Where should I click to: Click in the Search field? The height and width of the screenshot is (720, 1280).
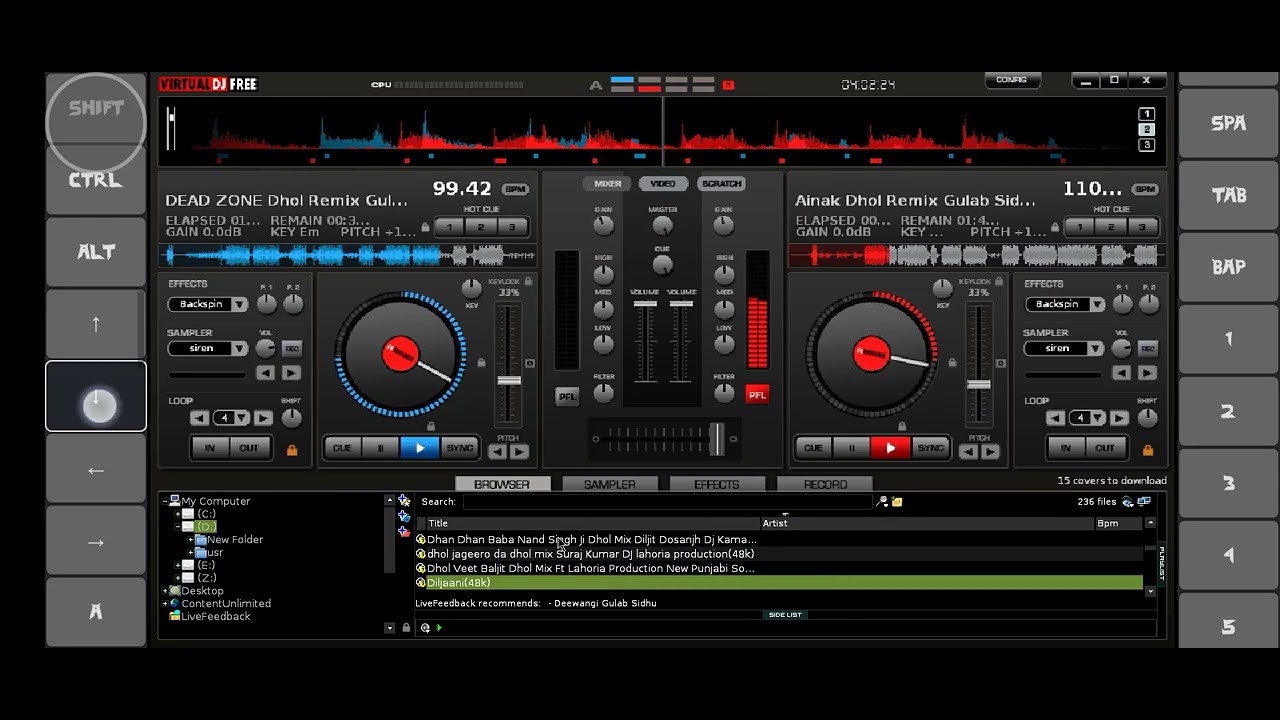point(666,502)
